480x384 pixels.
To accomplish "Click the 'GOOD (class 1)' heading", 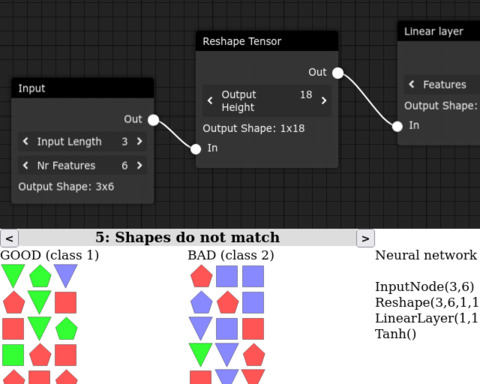I will click(50, 255).
